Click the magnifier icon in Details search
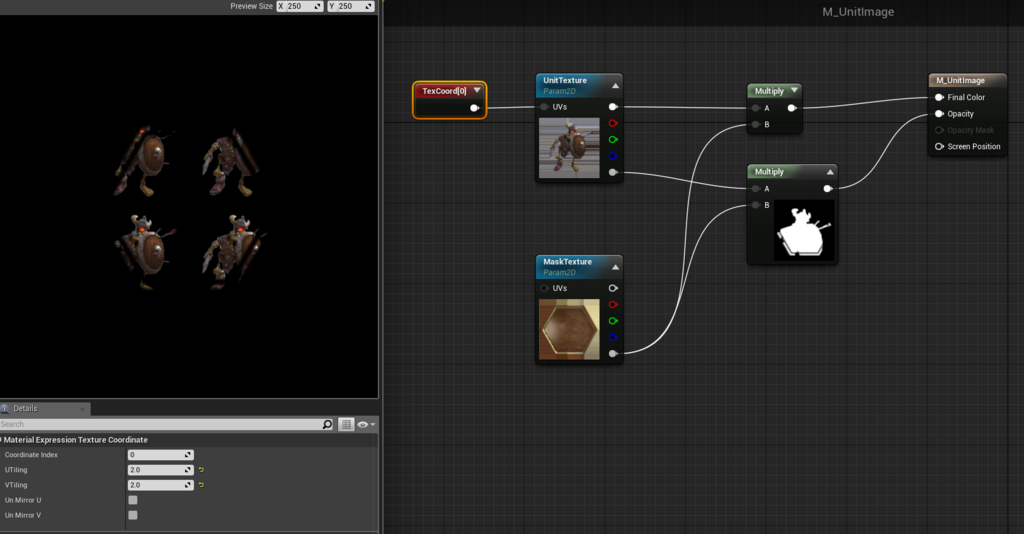This screenshot has width=1024, height=534. [x=327, y=424]
